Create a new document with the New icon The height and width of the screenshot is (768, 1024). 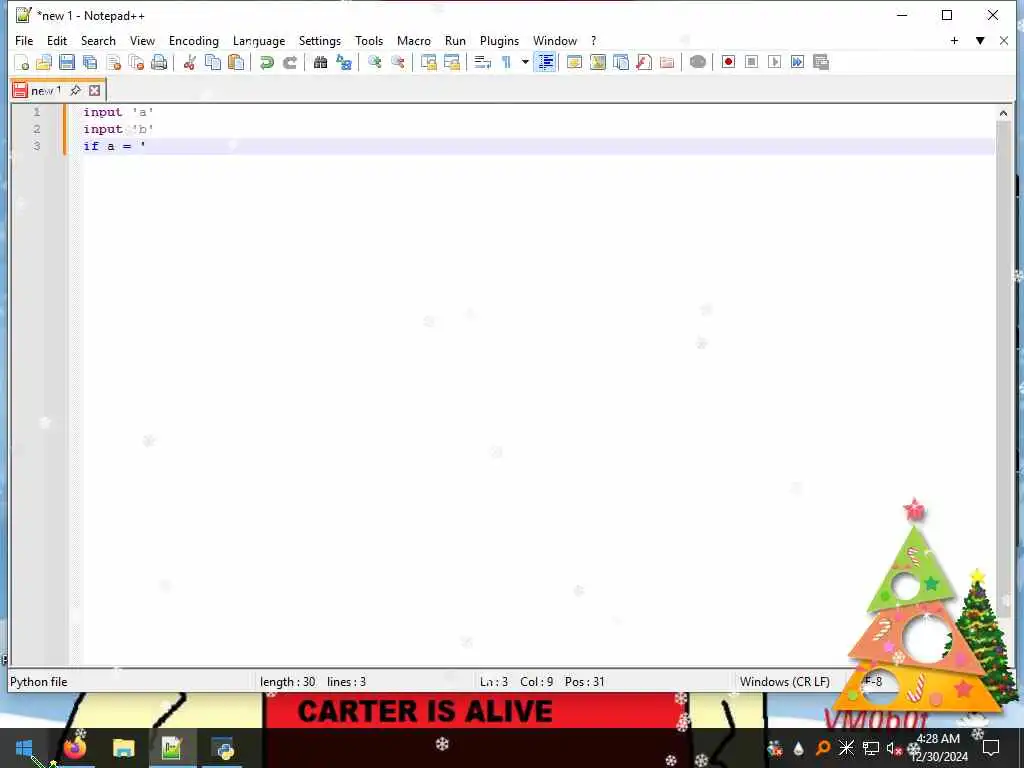[x=22, y=62]
